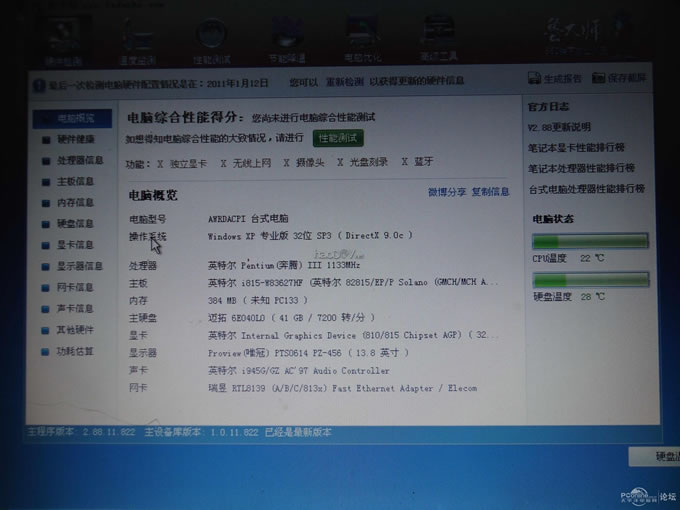Select 硬件健康 in the sidebar
The height and width of the screenshot is (510, 680).
[x=69, y=139]
